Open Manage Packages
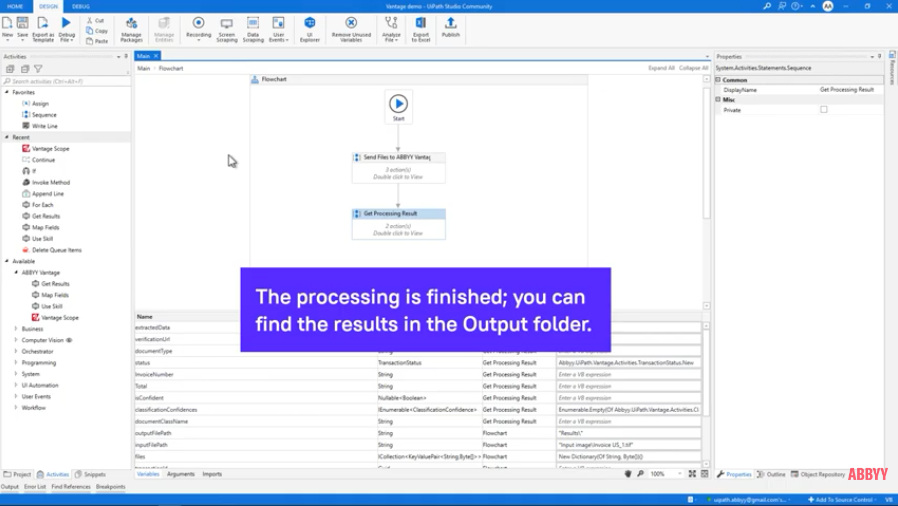Screen dimensions: 898x506 [131, 29]
